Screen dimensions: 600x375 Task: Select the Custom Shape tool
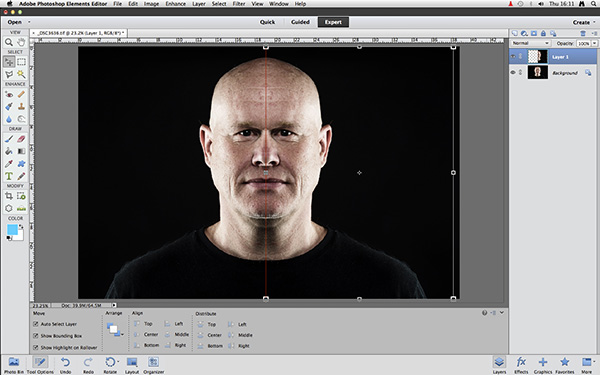point(21,164)
